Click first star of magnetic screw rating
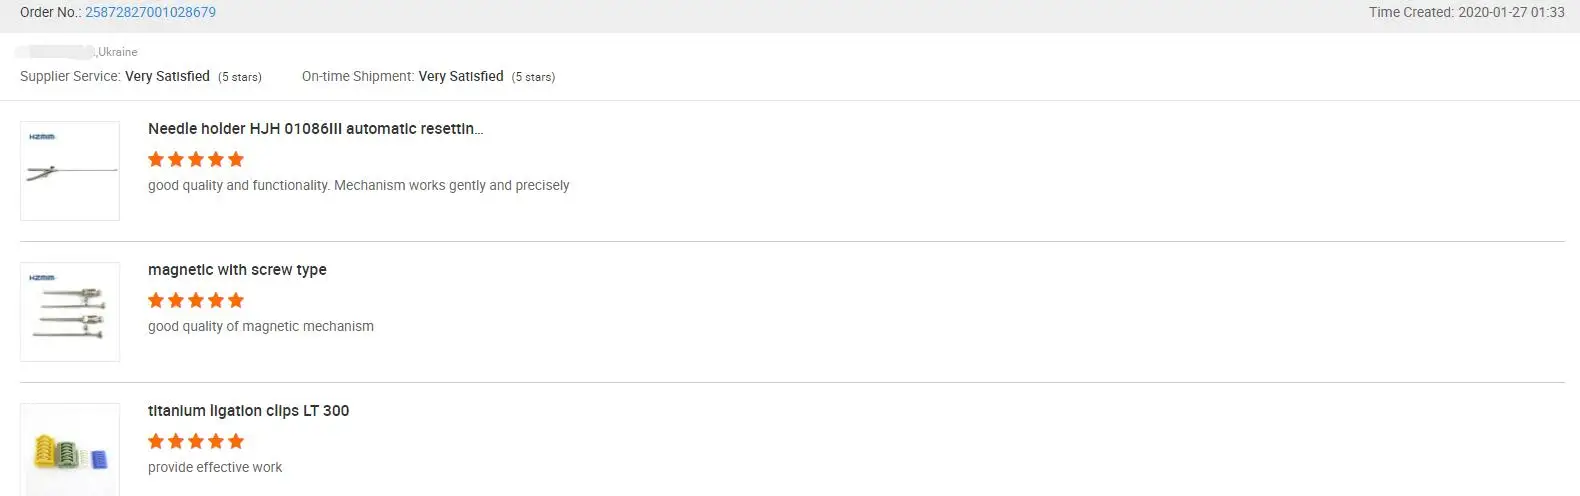This screenshot has height=496, width=1580. pos(156,300)
